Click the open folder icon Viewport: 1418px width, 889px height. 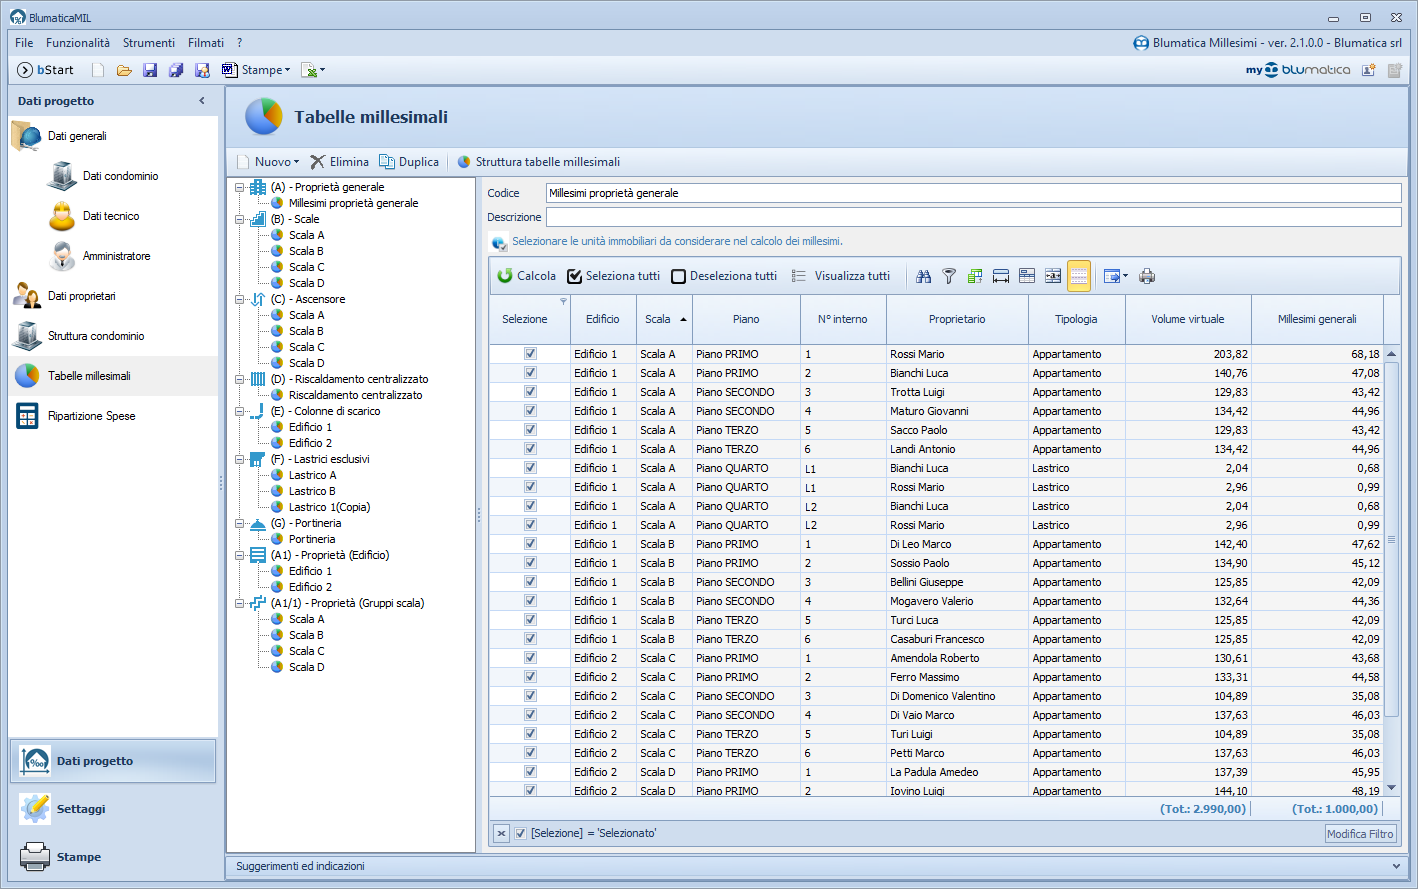tap(124, 70)
